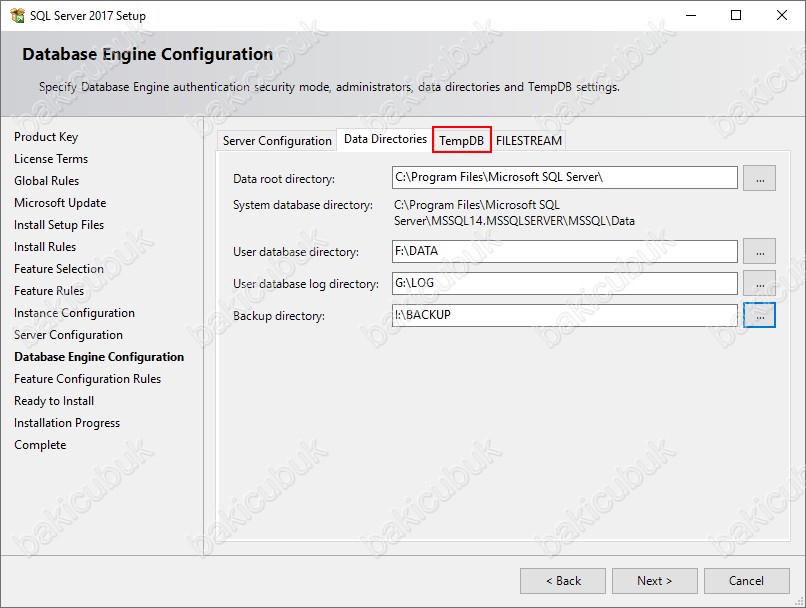
Task: Open the FILESTREAM tab
Action: point(529,141)
